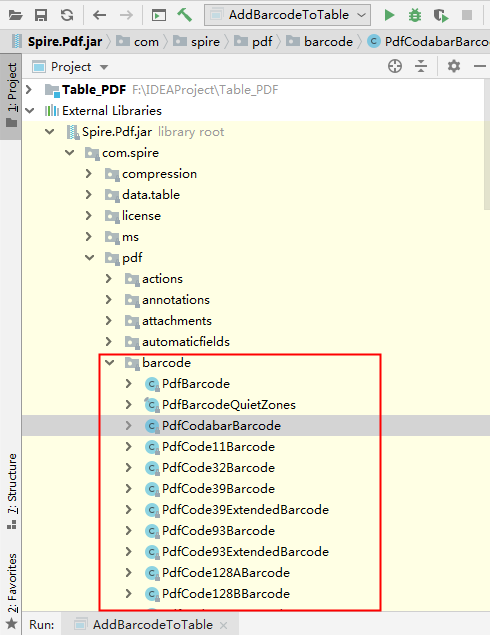Click the barcode package folder icon in tree

132,363
